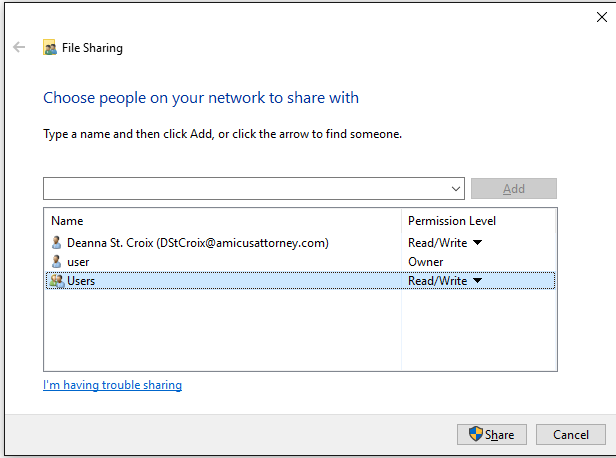Select the Users row name text
Image resolution: width=616 pixels, height=458 pixels.
(81, 281)
